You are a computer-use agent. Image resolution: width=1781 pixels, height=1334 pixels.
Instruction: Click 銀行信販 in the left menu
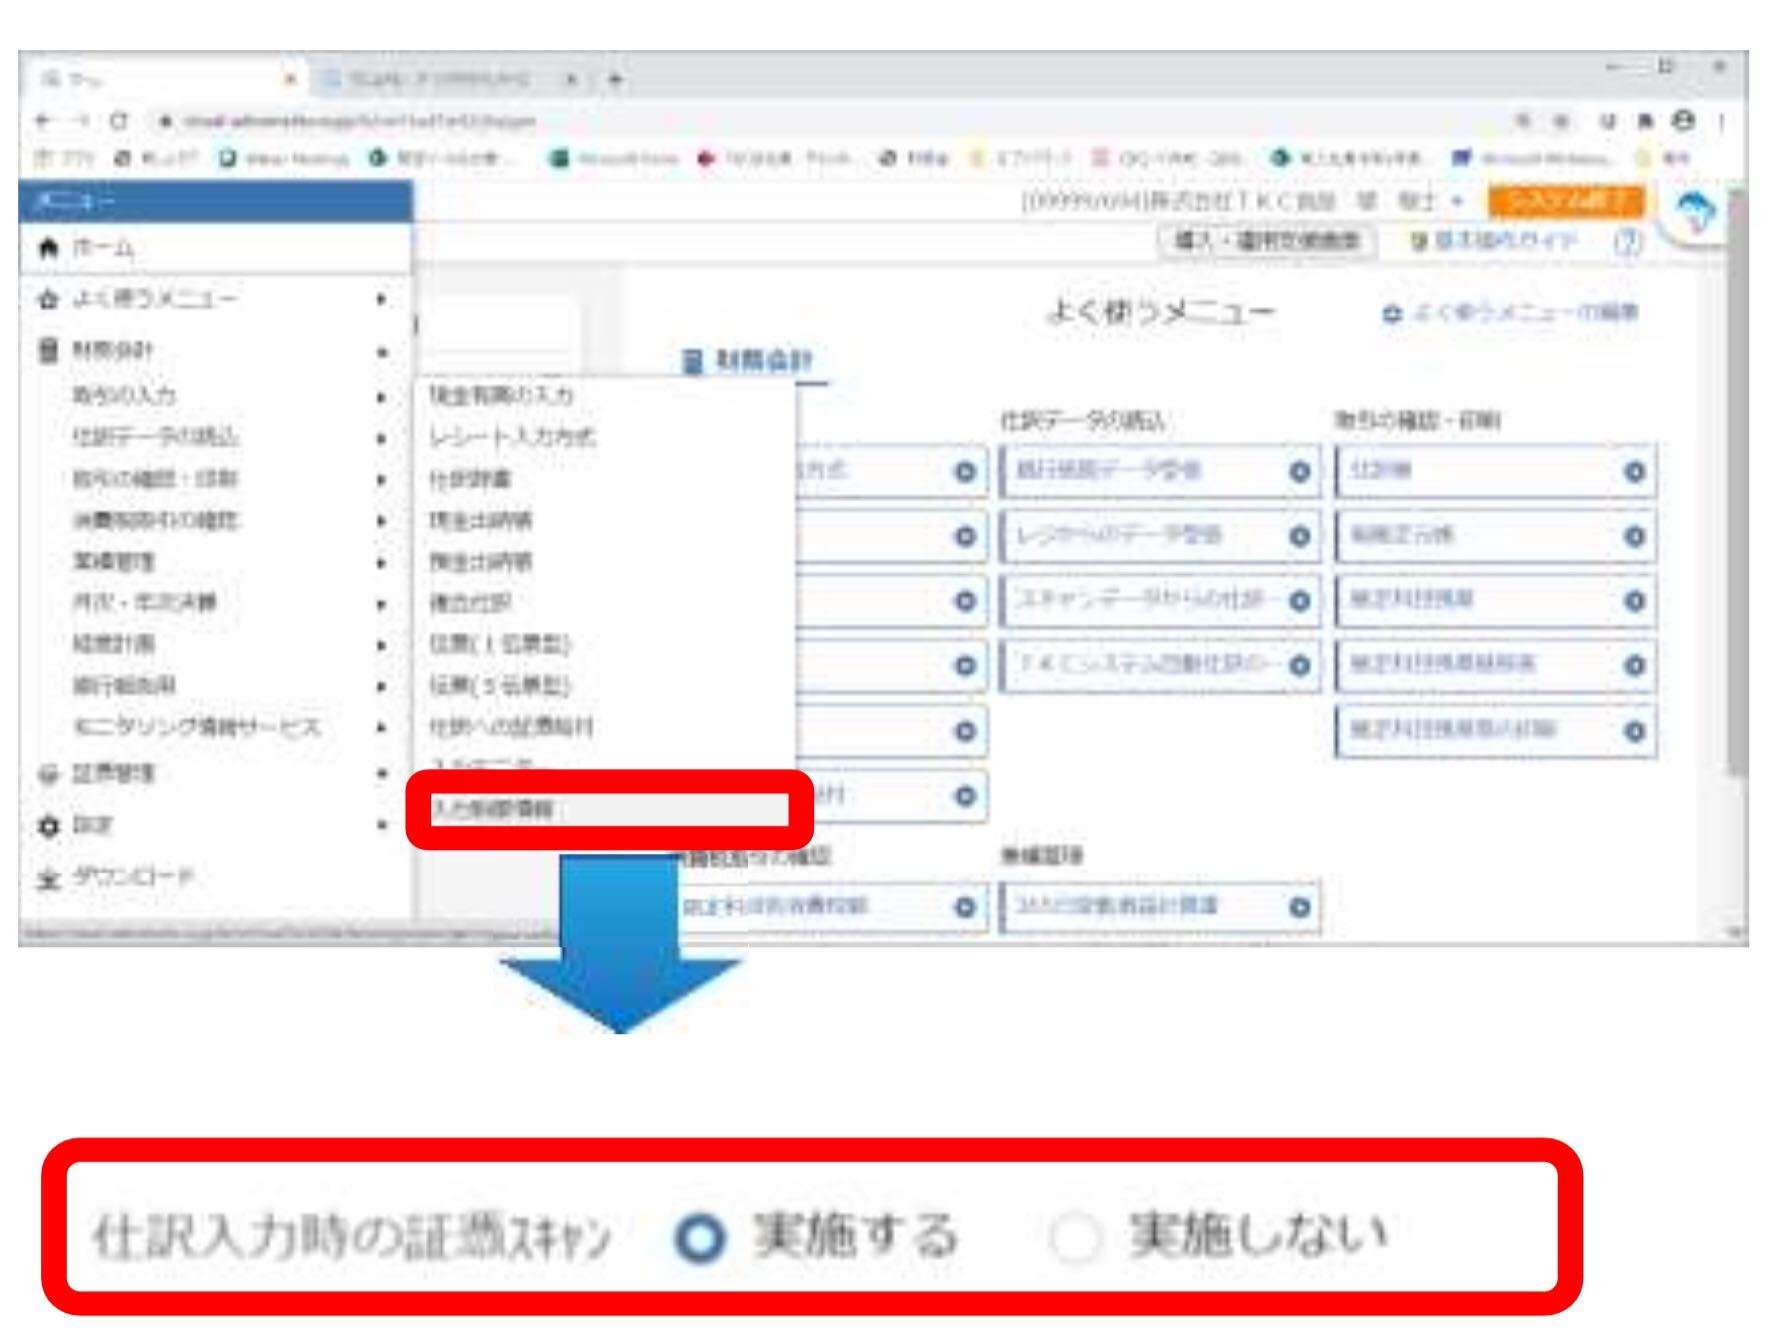tap(124, 685)
